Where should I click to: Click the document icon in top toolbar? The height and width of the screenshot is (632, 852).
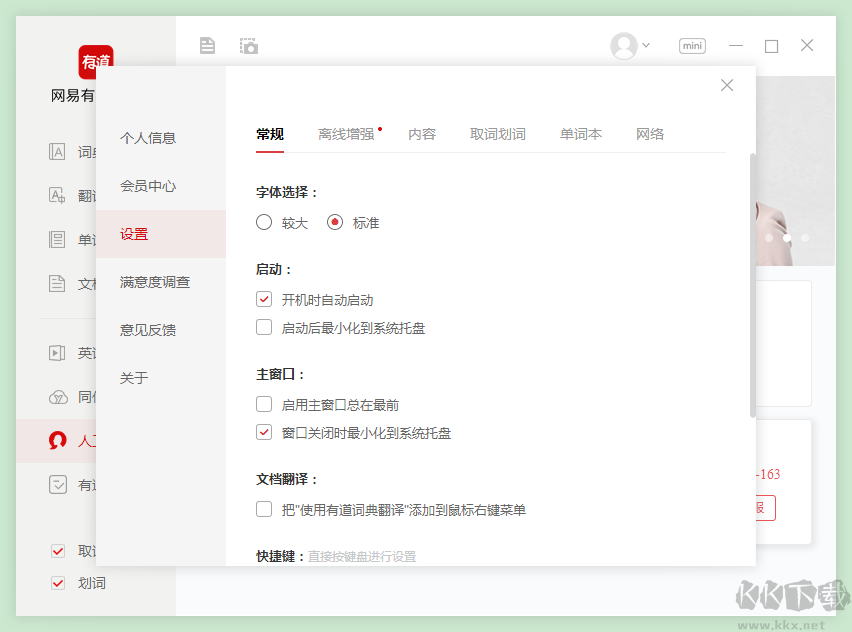tap(207, 45)
